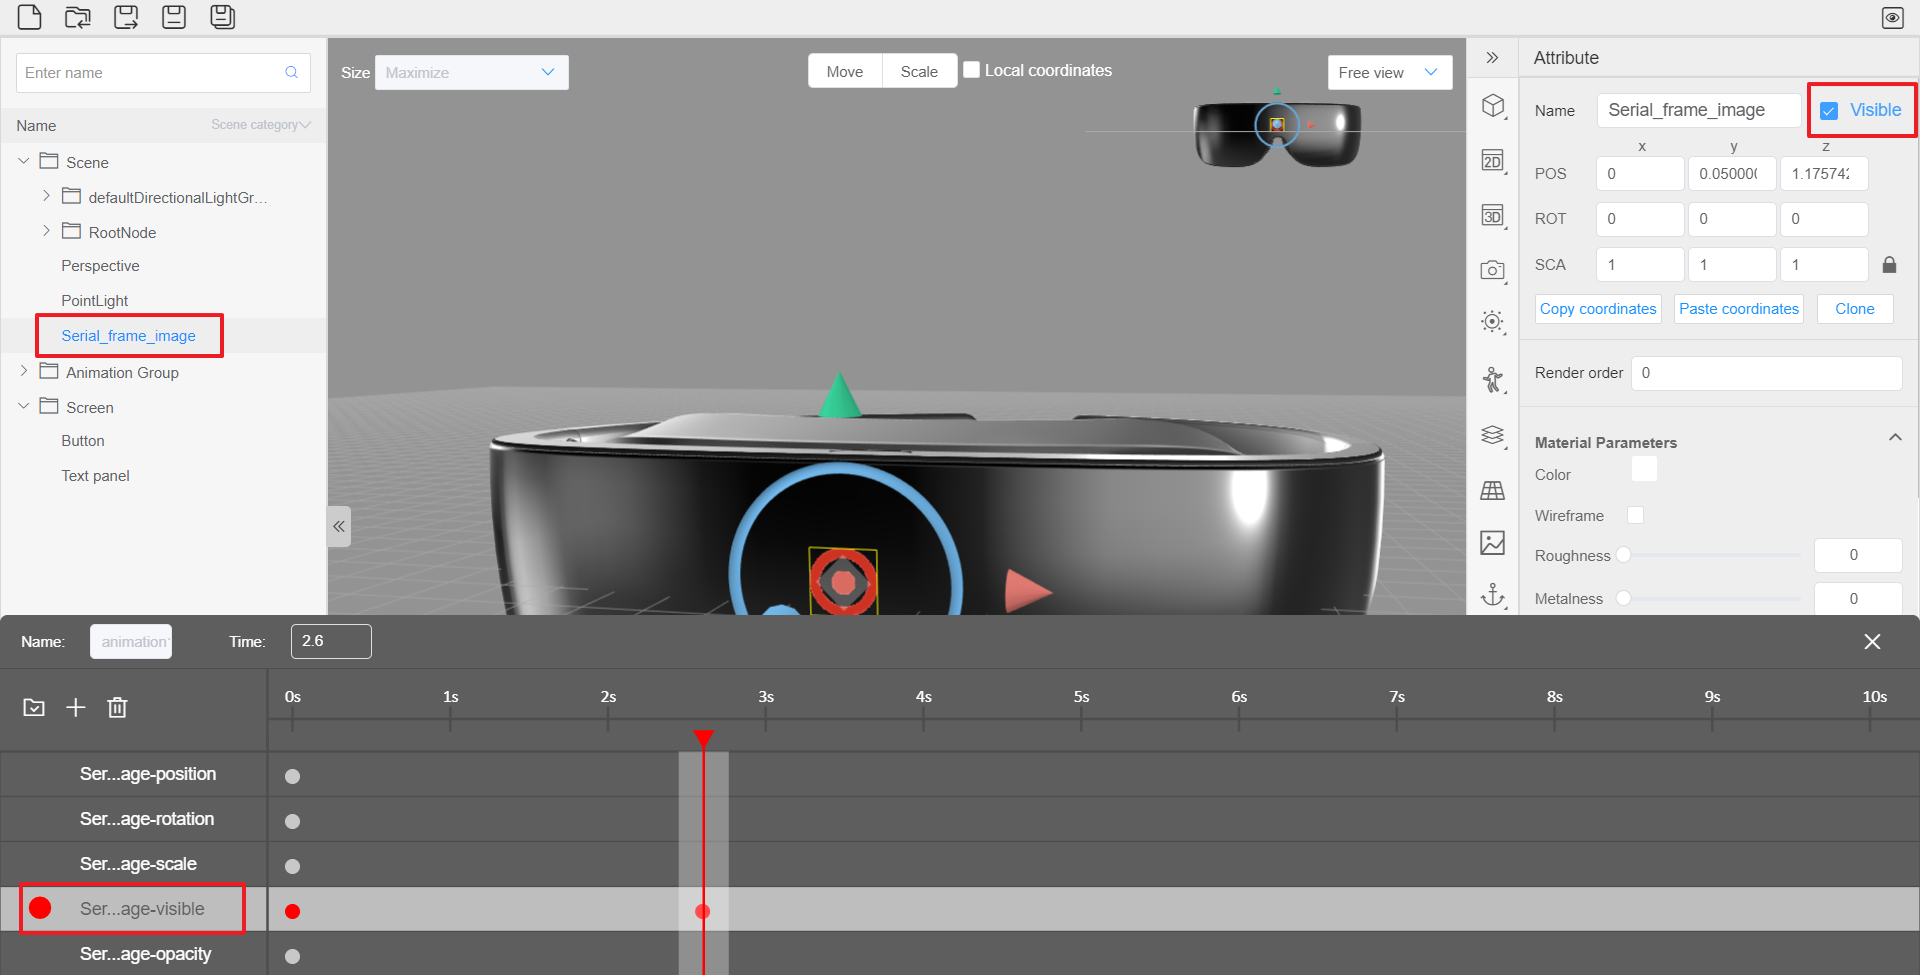The width and height of the screenshot is (1920, 975).
Task: Open the material Color swatch
Action: (1644, 469)
